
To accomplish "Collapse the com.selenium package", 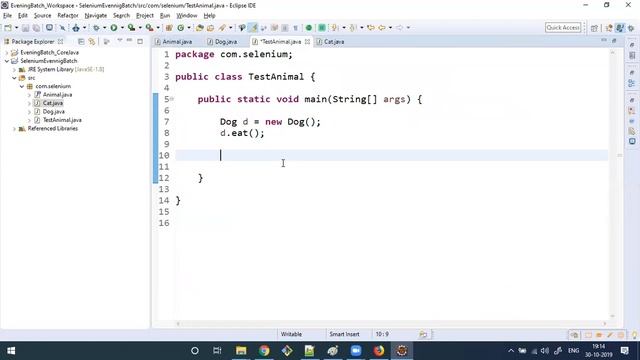I will click(22, 87).
